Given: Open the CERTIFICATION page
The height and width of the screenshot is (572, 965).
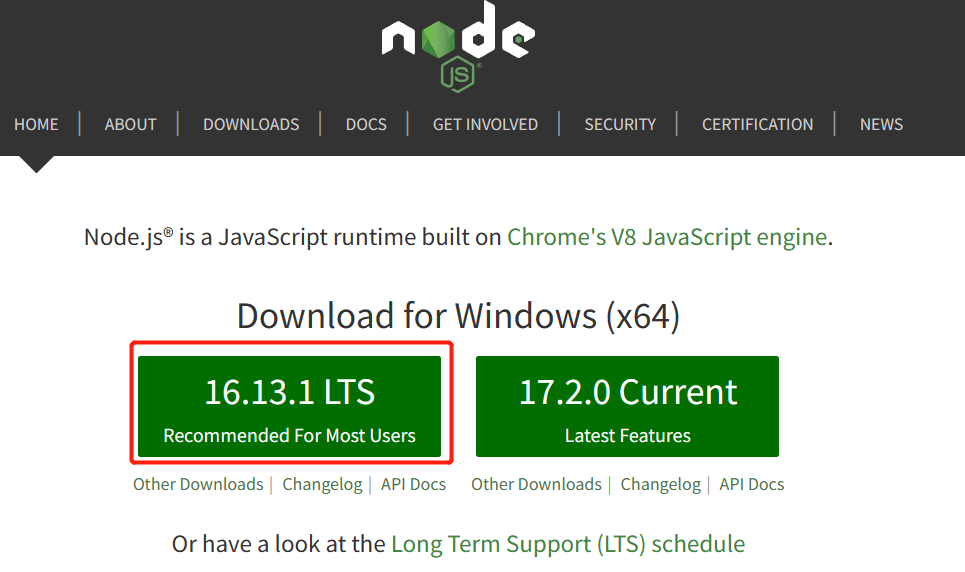Looking at the screenshot, I should pyautogui.click(x=758, y=124).
